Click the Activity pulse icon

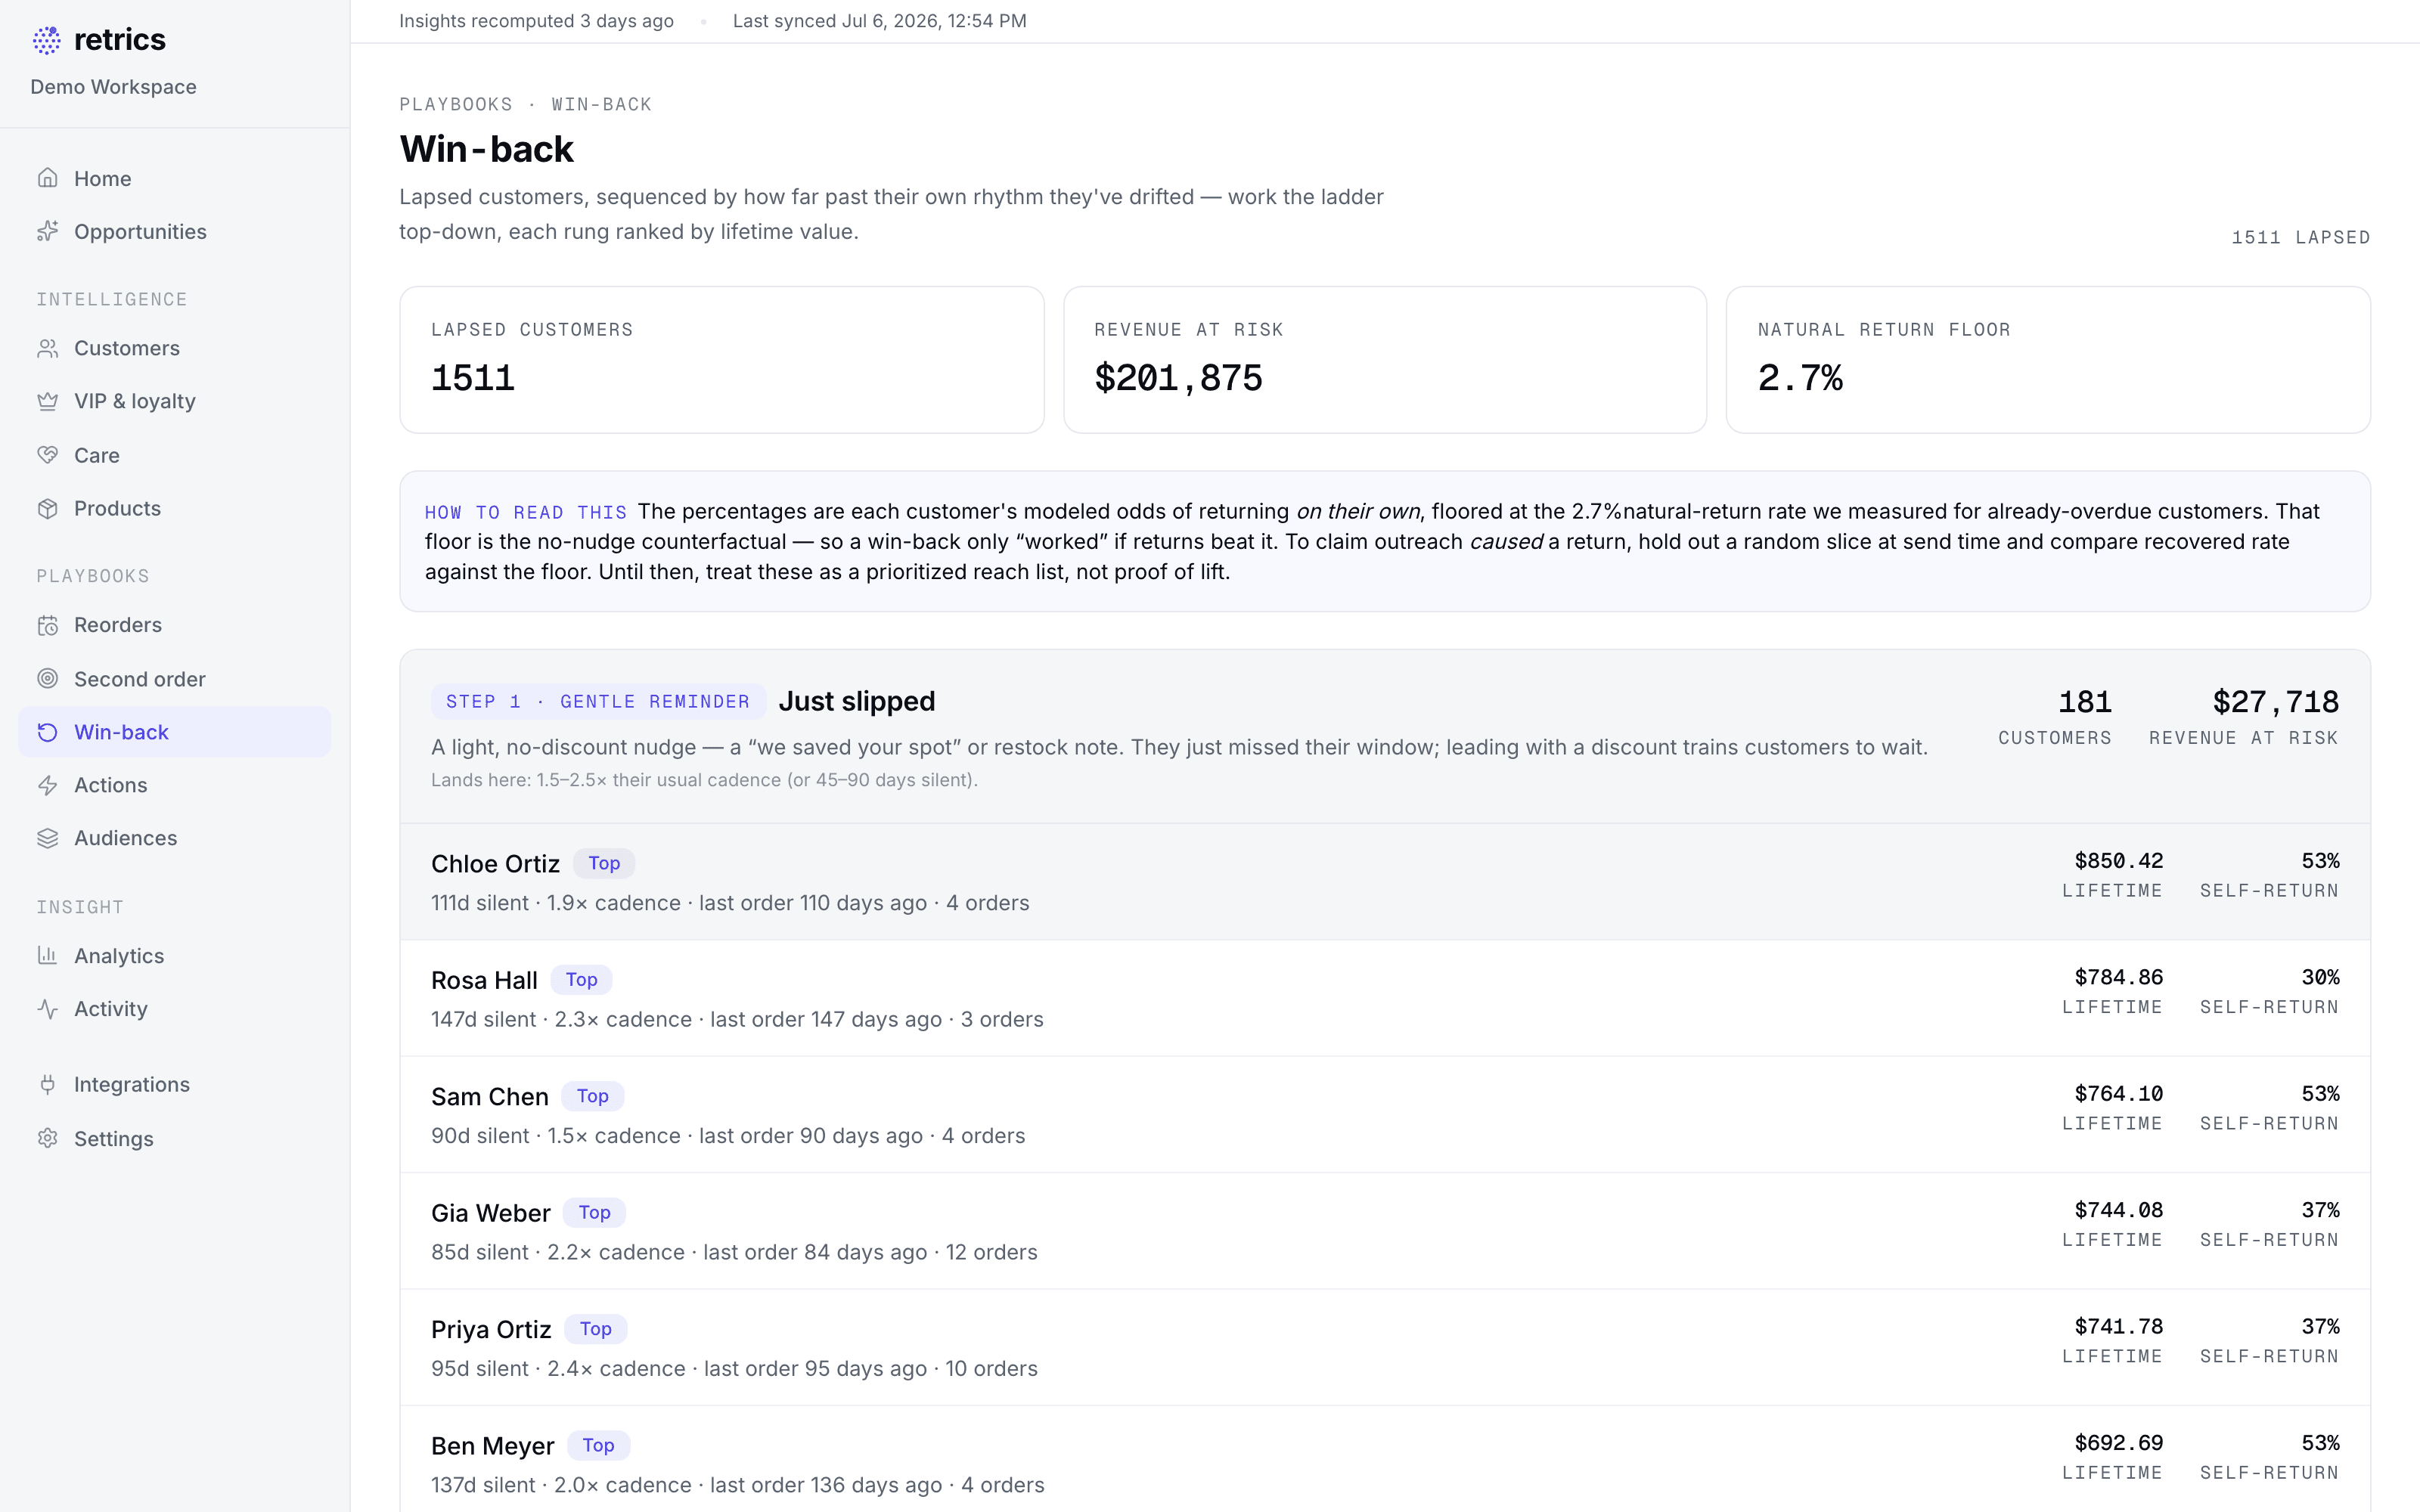pyautogui.click(x=47, y=1009)
